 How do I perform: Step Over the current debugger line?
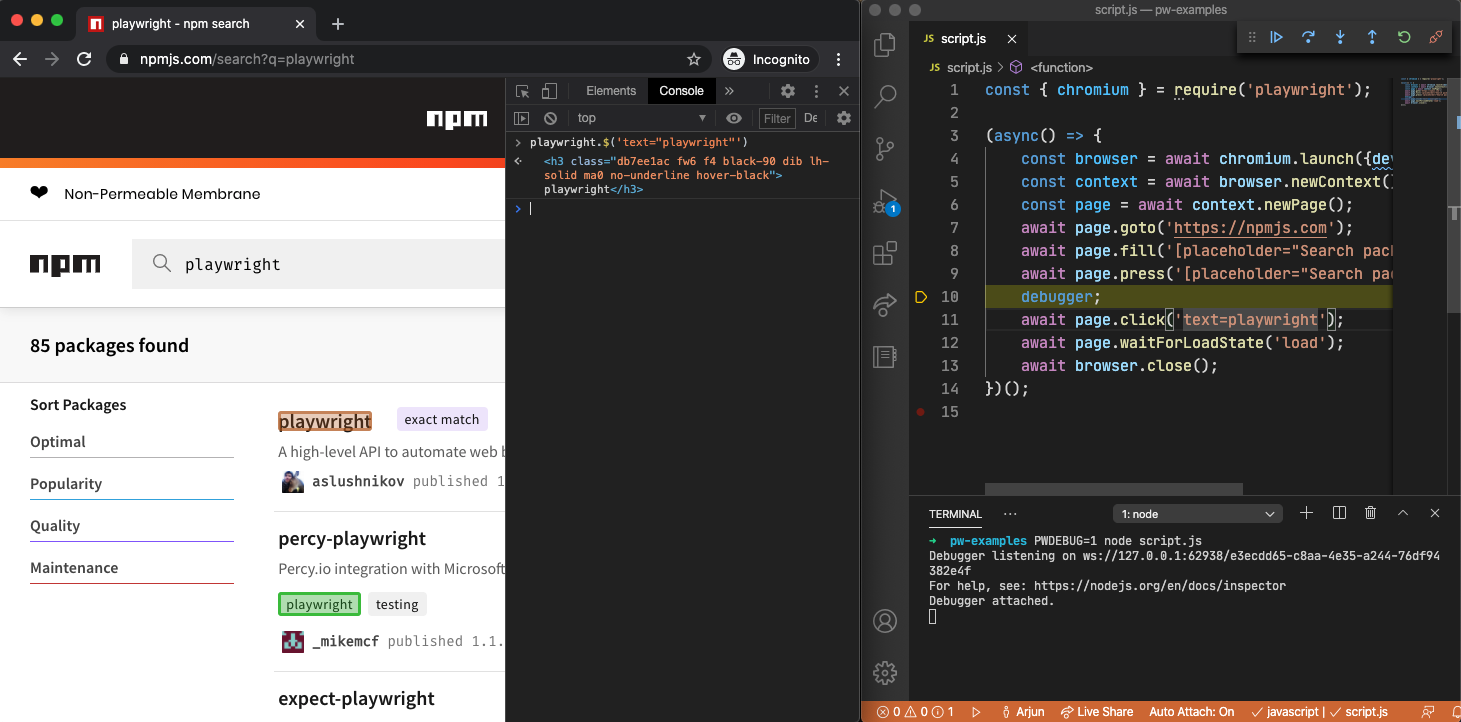click(1308, 37)
